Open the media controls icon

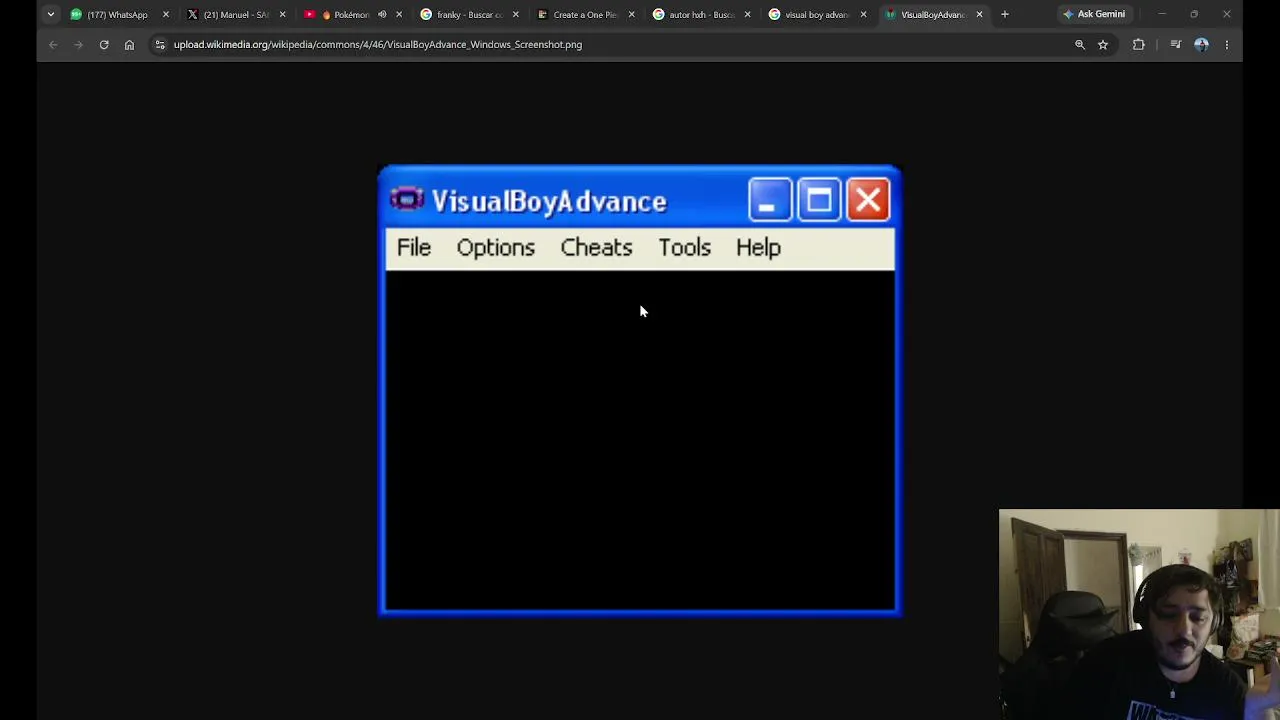point(1176,44)
